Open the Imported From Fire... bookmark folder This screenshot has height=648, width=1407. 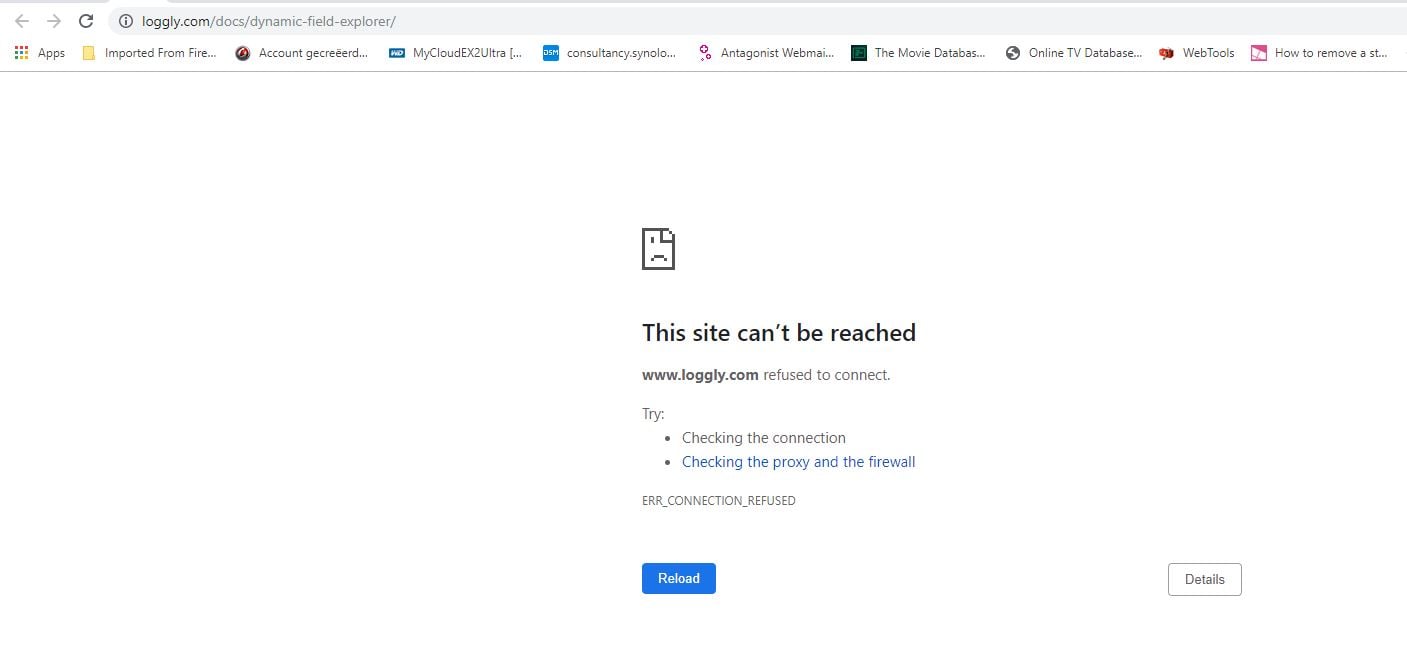click(x=149, y=53)
